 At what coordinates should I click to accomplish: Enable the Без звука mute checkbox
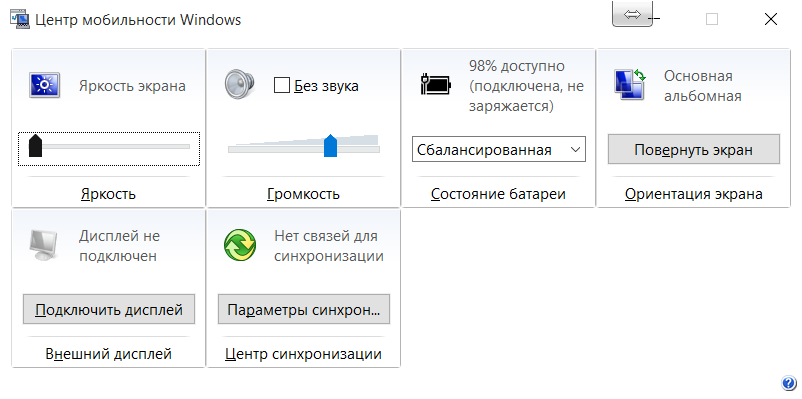click(x=282, y=85)
